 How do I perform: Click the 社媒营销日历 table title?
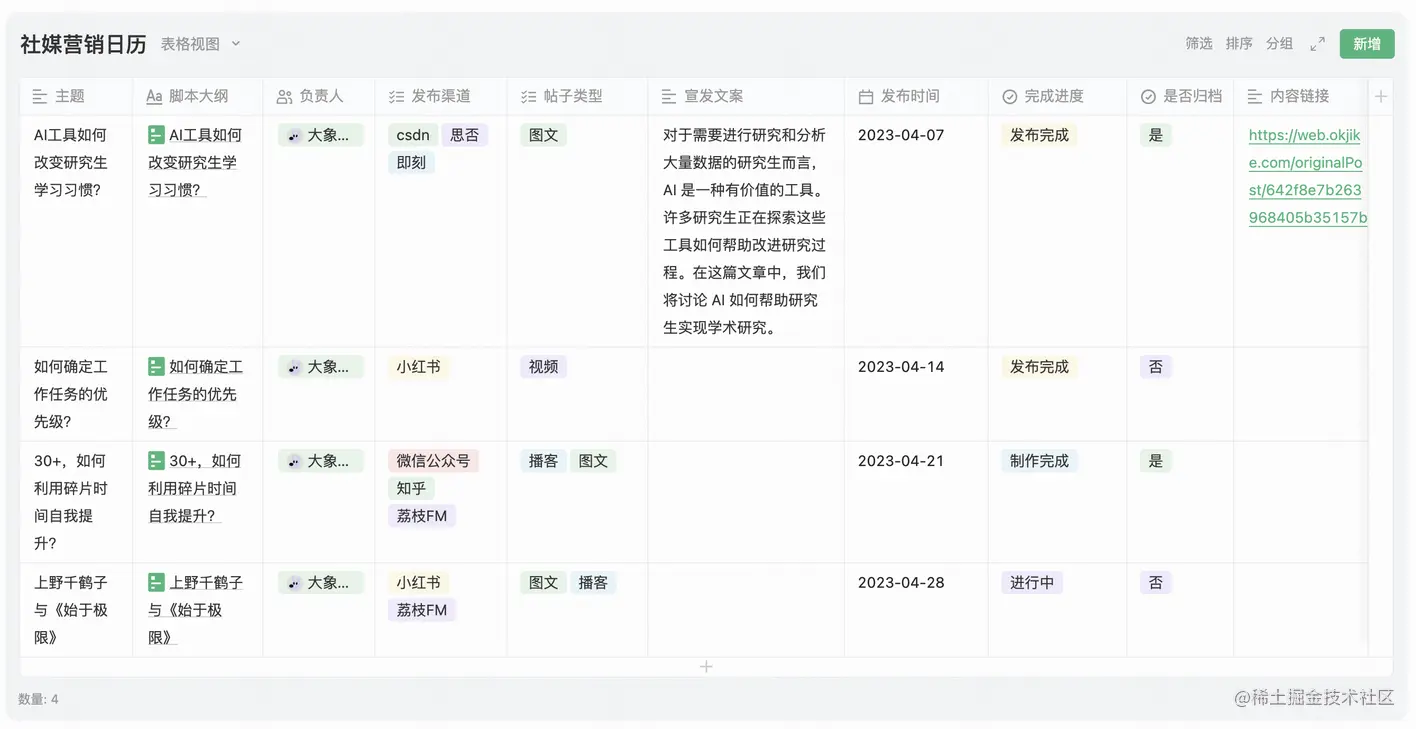(83, 44)
